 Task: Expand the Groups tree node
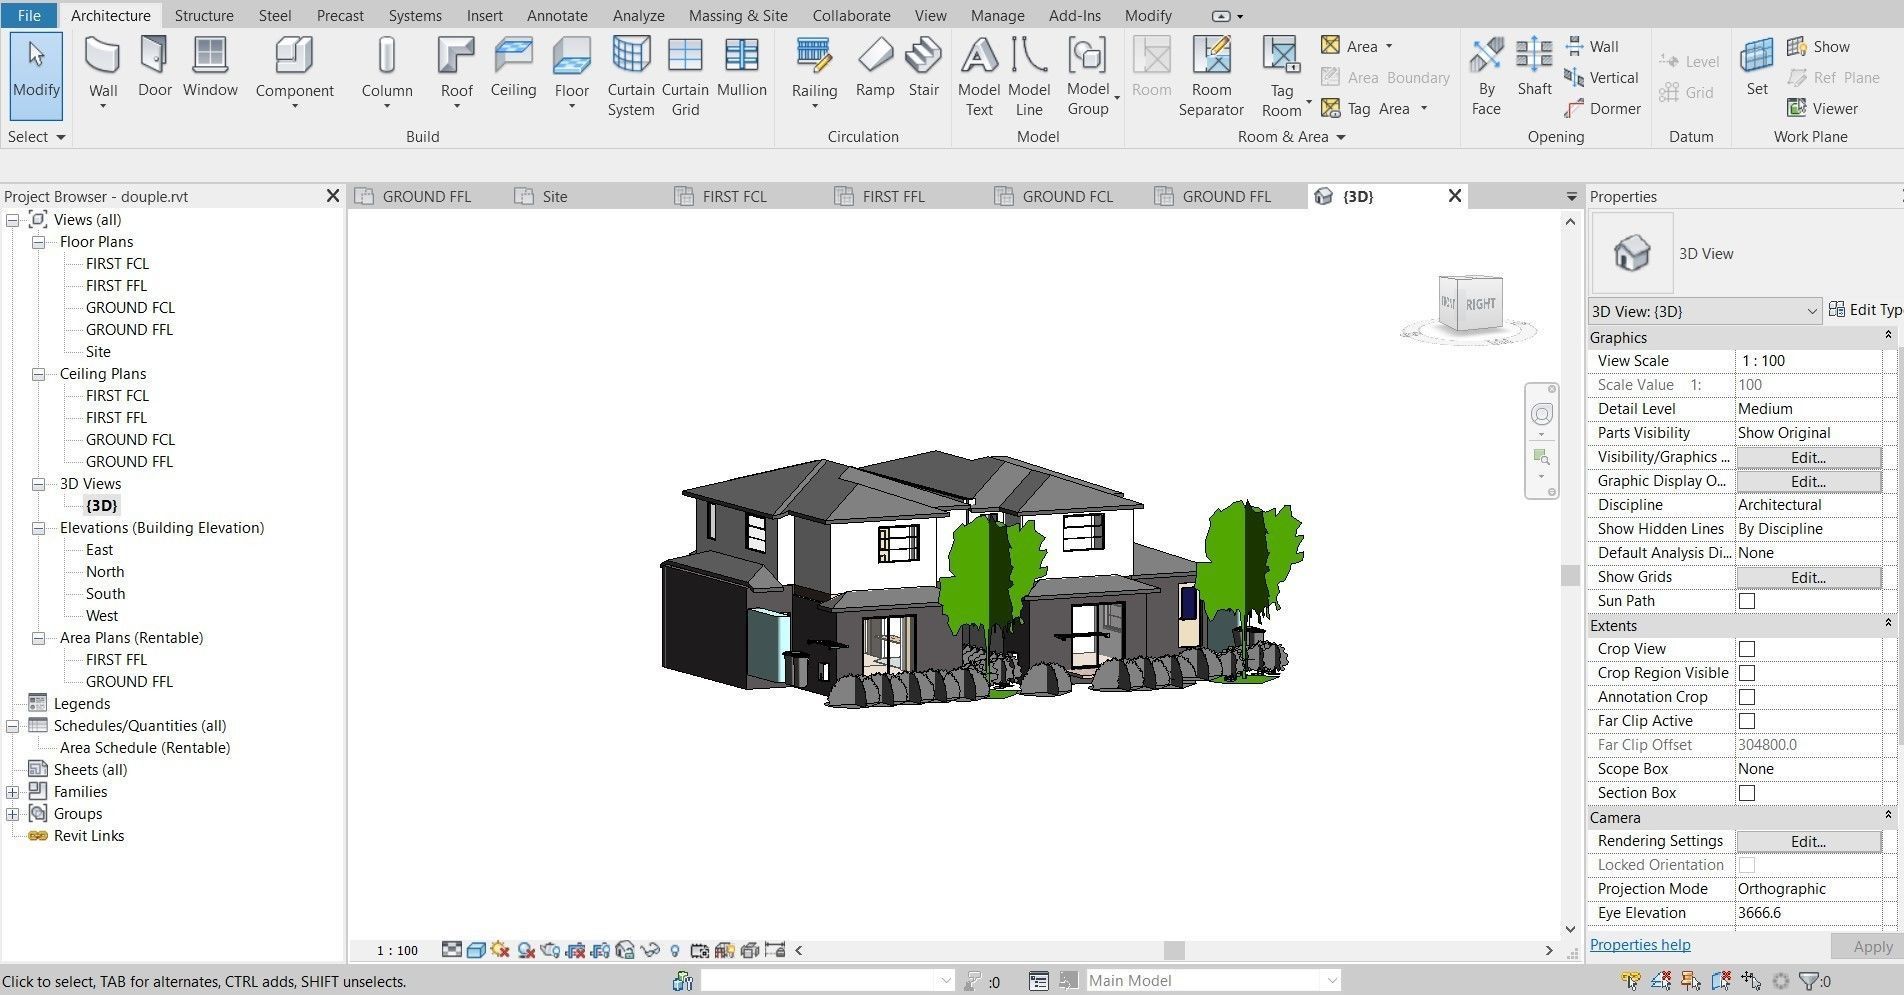point(12,814)
